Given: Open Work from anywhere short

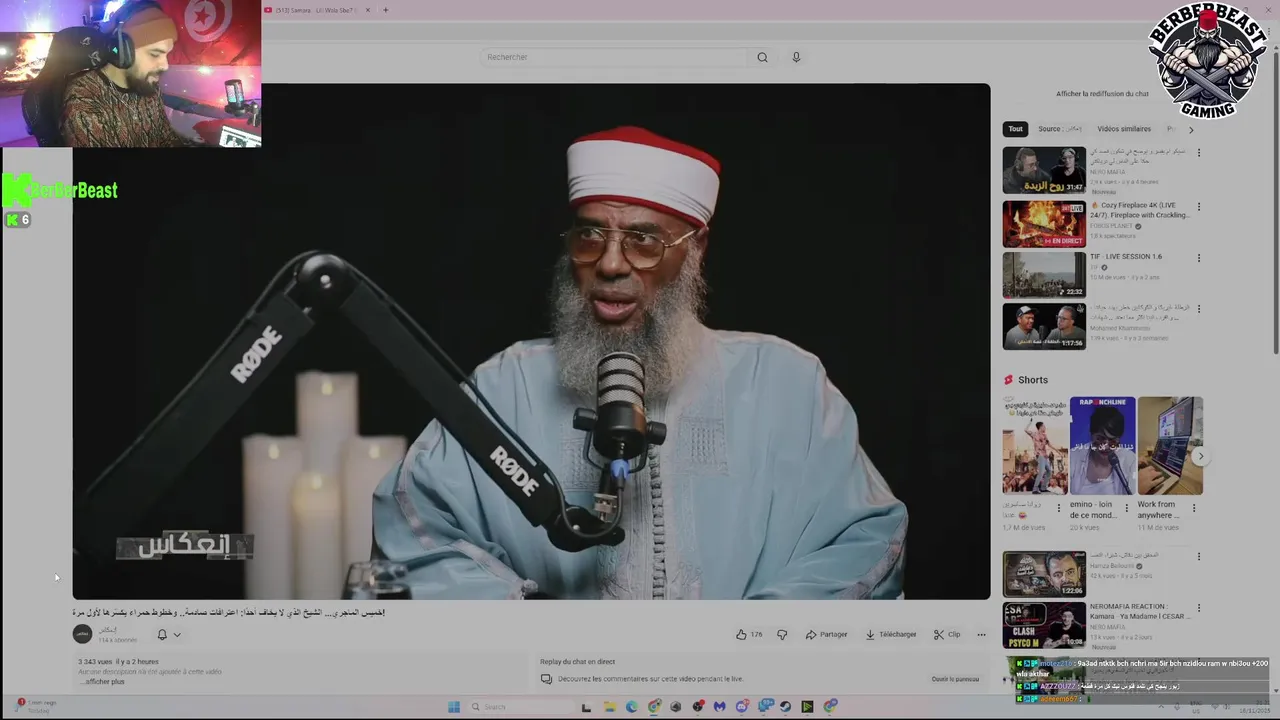Looking at the screenshot, I should click(1170, 446).
